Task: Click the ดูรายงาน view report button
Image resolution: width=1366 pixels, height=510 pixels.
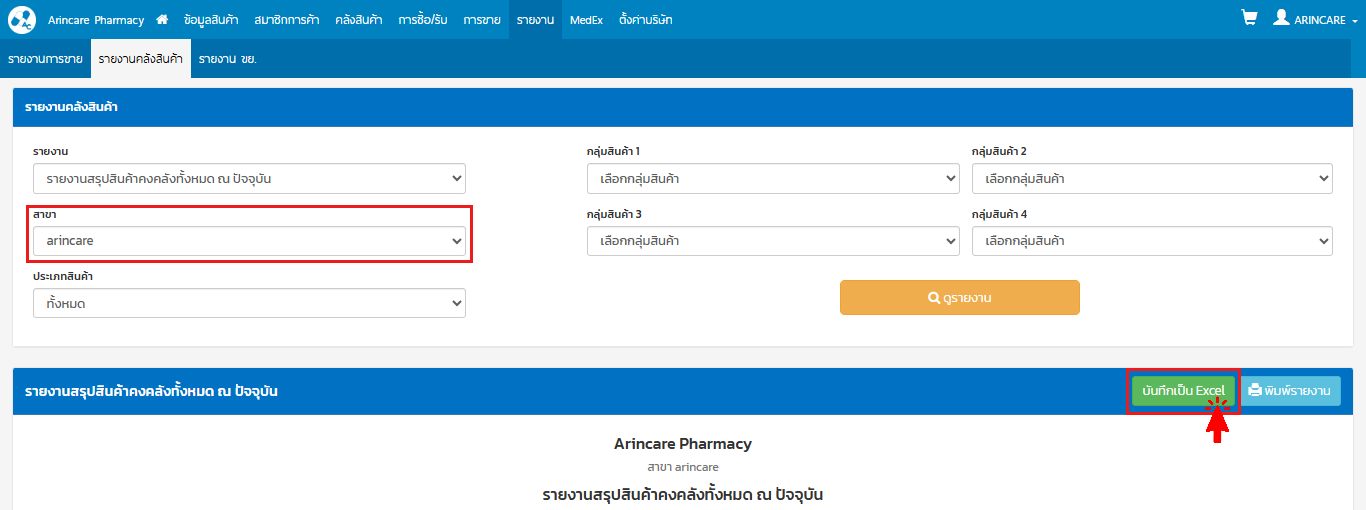Action: pyautogui.click(x=959, y=298)
